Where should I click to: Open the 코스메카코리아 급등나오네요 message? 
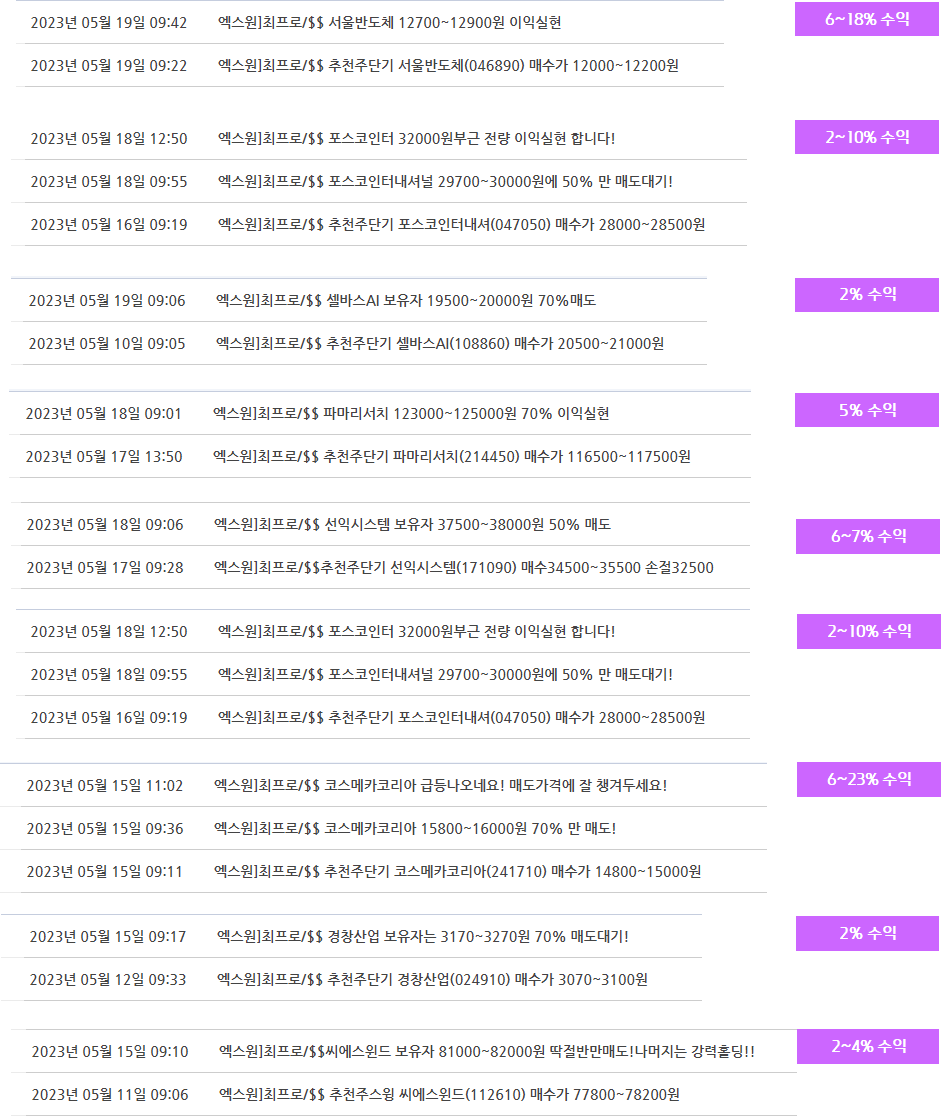[440, 785]
